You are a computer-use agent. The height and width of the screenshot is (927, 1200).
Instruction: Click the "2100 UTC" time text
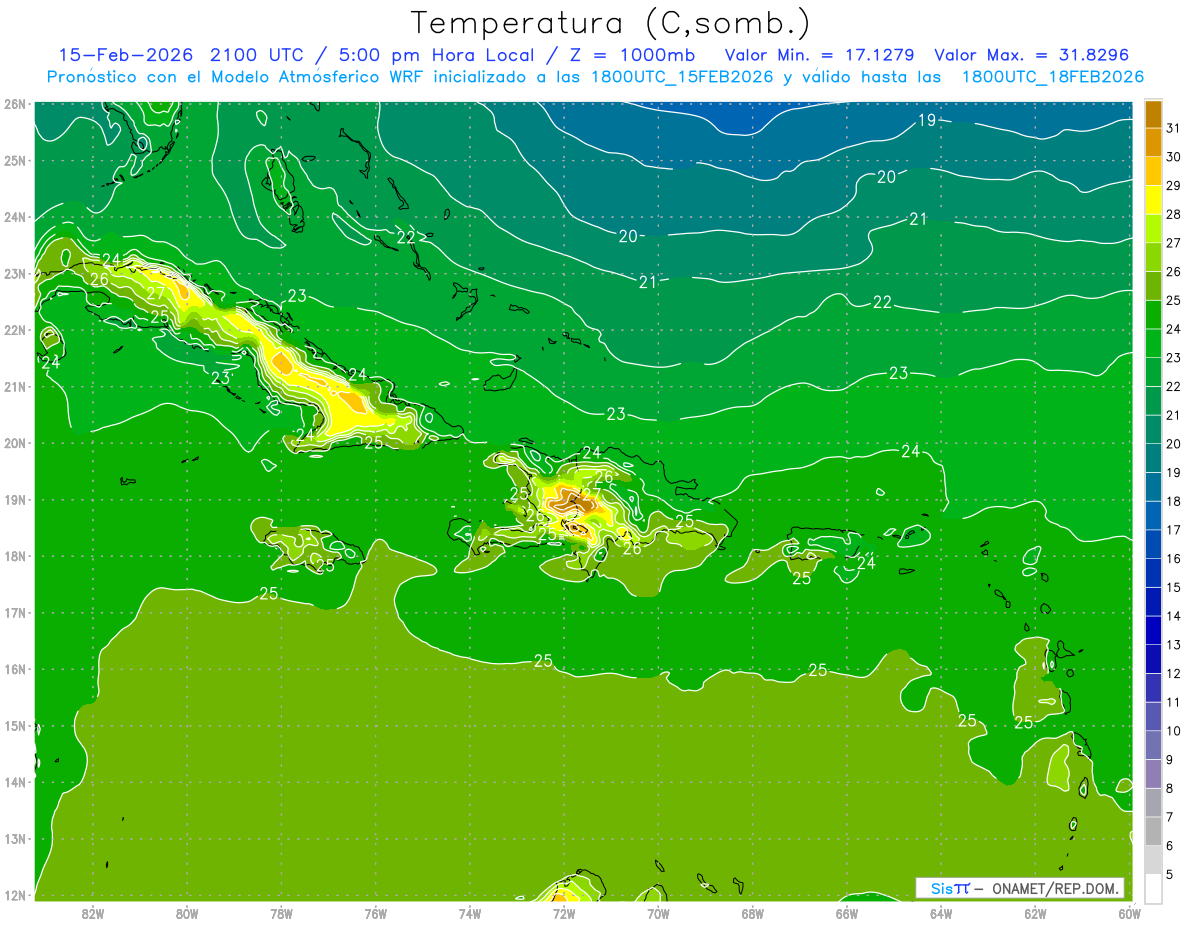coord(258,55)
